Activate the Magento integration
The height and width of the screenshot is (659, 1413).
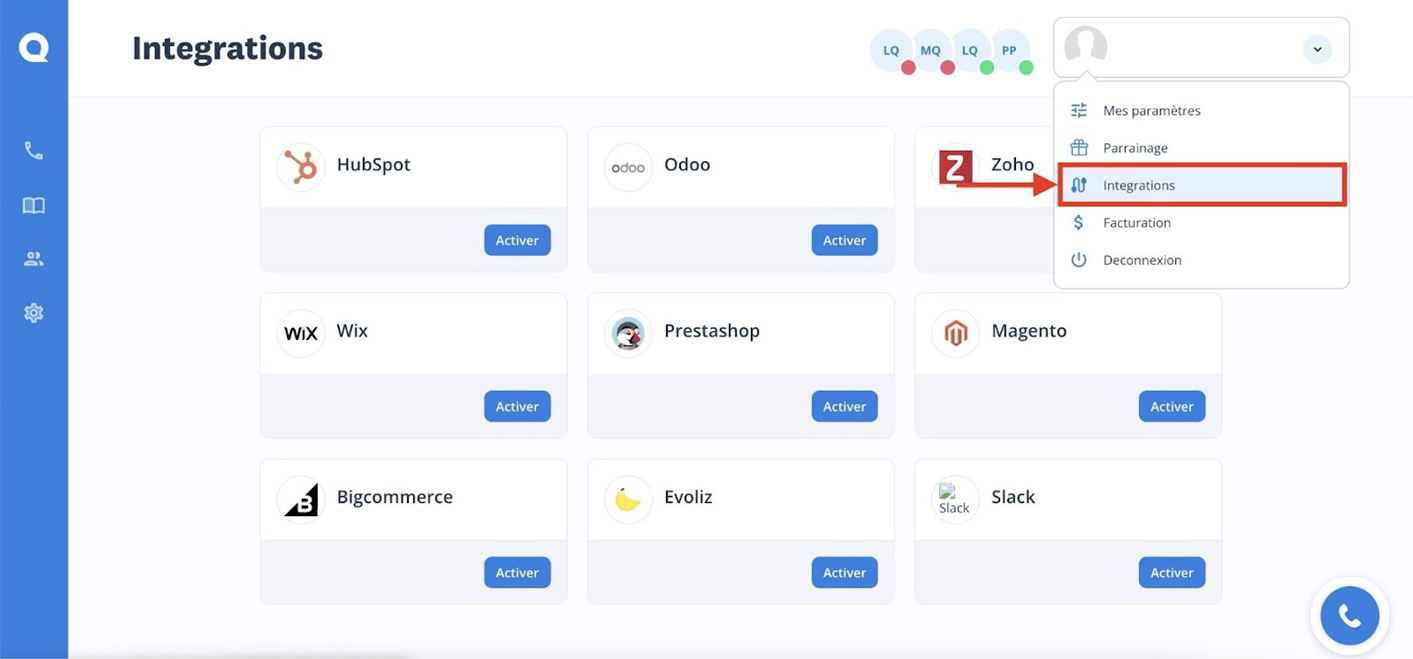(1171, 406)
